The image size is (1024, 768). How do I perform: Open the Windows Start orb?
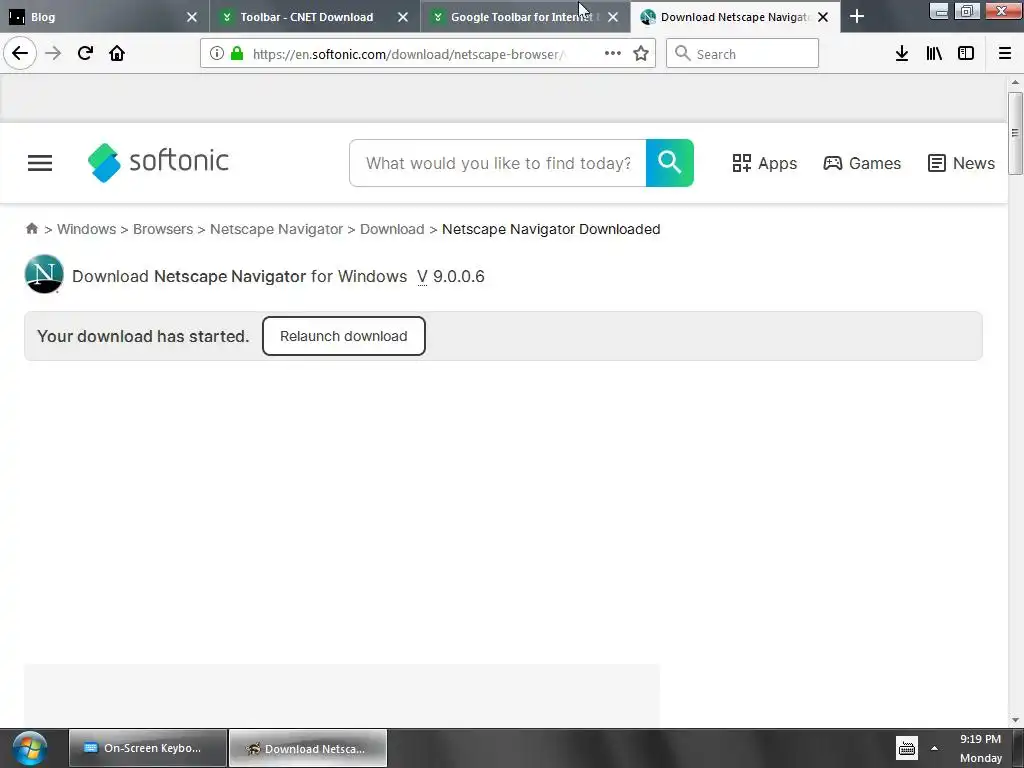(29, 748)
